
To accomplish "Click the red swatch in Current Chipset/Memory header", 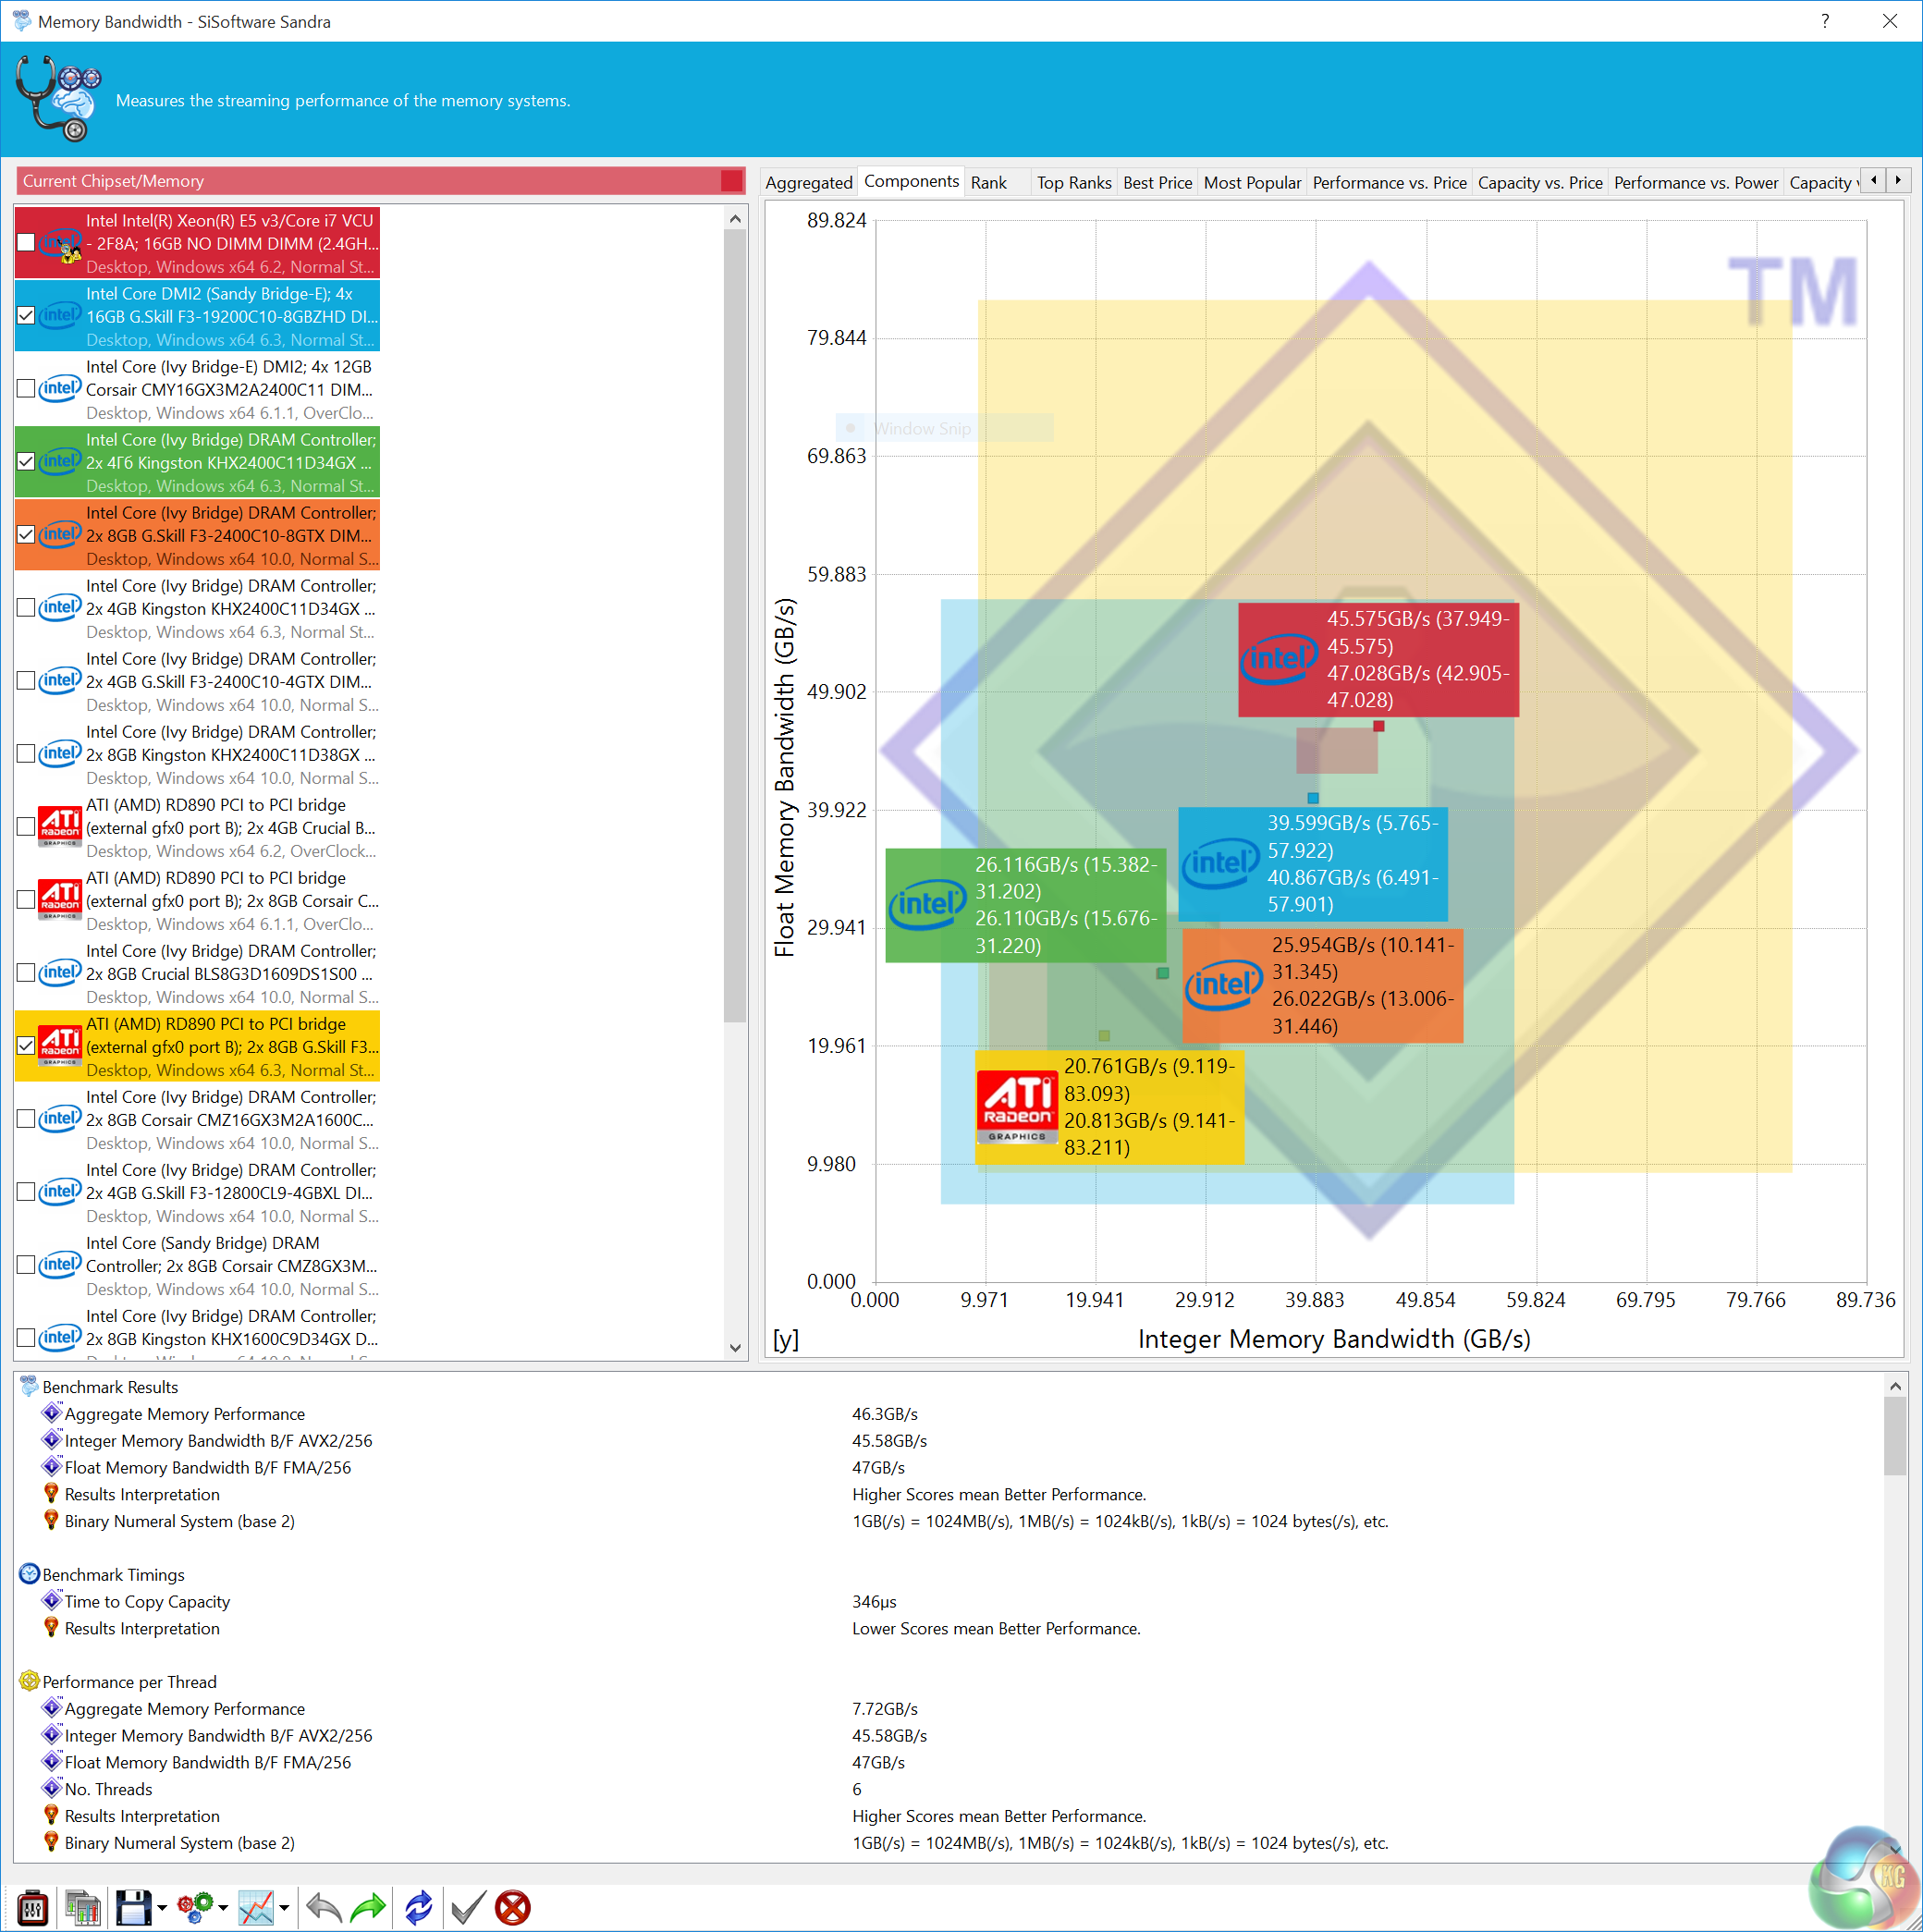I will (731, 181).
